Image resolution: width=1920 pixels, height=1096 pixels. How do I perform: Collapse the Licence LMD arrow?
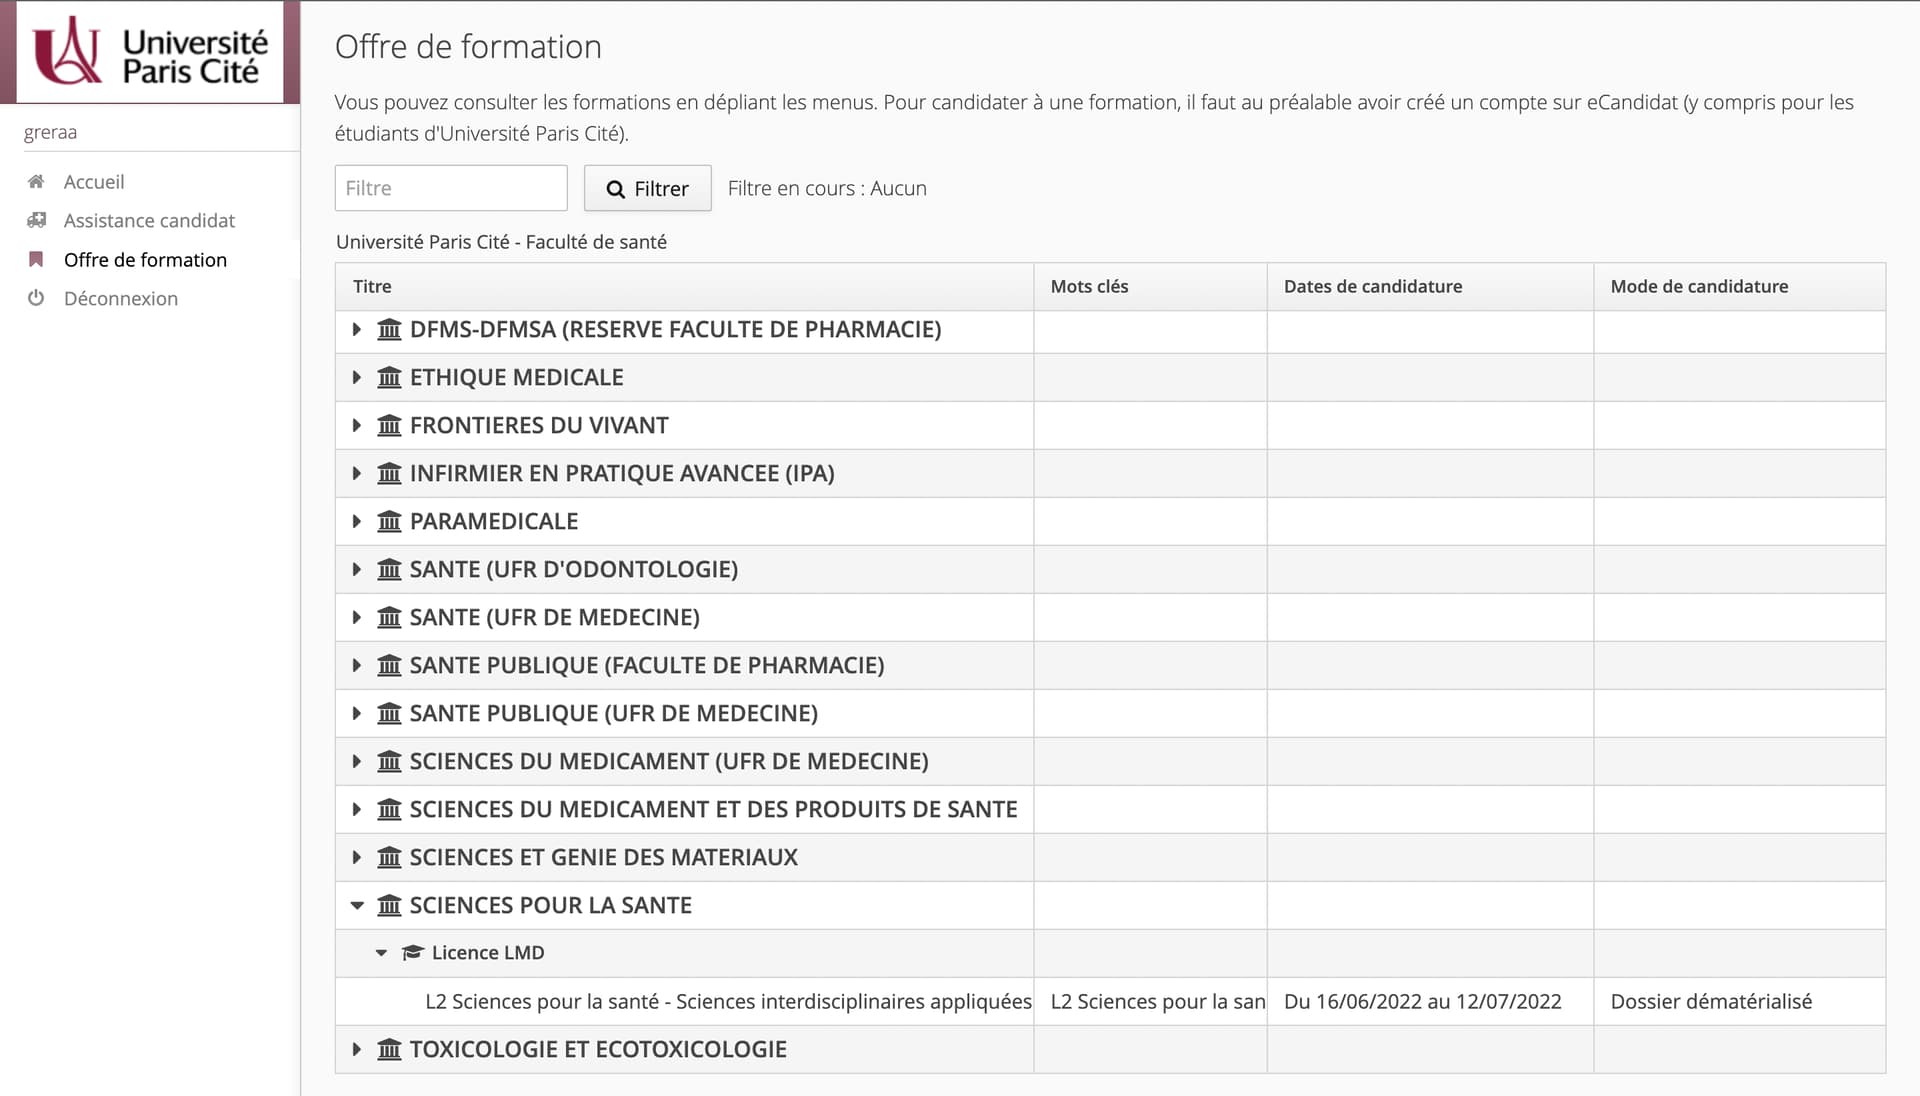tap(381, 953)
